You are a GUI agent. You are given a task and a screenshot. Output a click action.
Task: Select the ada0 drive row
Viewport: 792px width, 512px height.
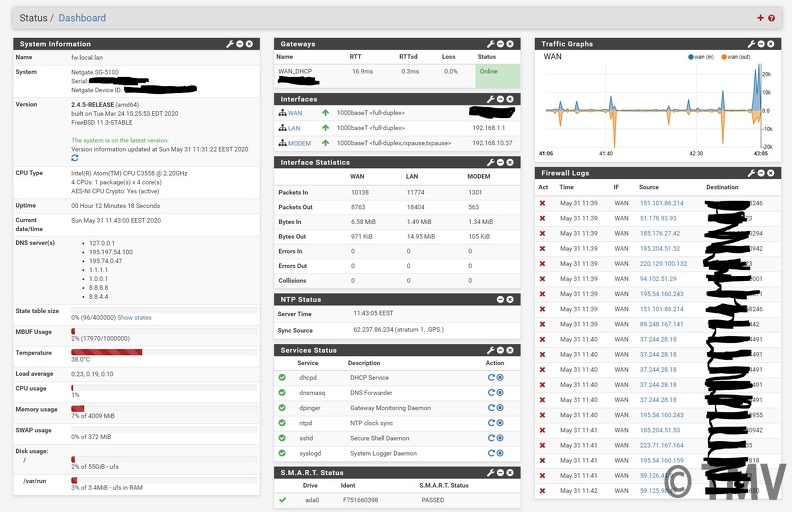(x=397, y=500)
